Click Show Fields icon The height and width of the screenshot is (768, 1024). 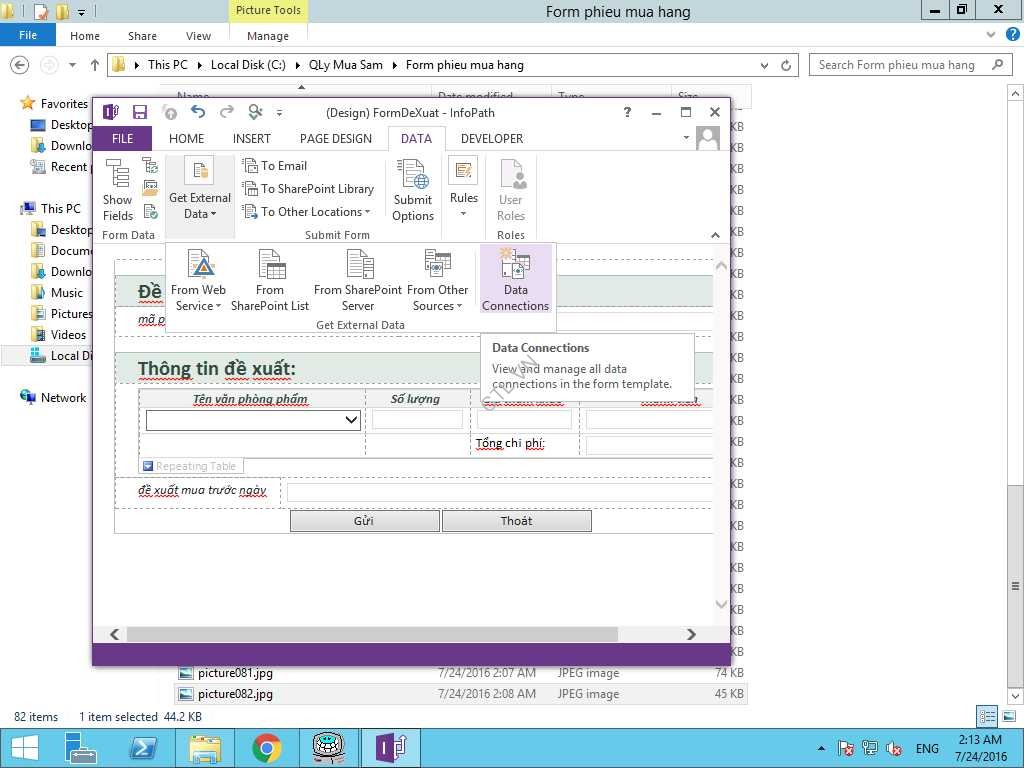click(118, 190)
